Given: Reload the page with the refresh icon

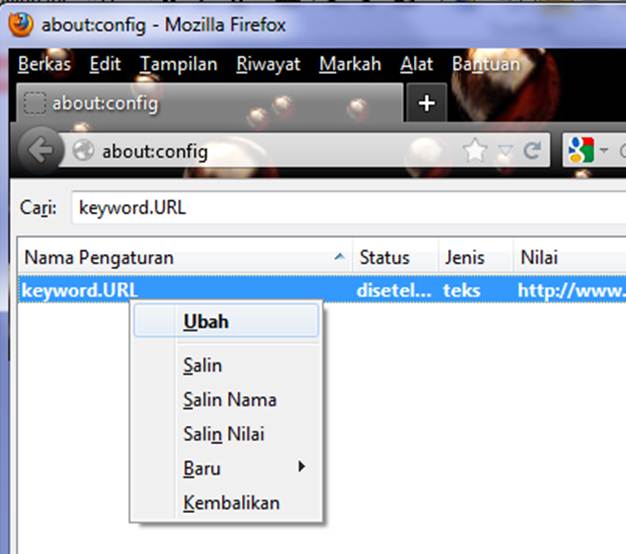Looking at the screenshot, I should pos(532,150).
